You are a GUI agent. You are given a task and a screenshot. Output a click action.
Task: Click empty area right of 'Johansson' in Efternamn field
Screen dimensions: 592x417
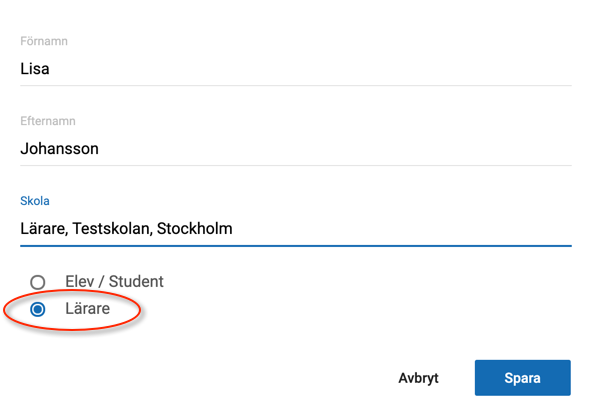(x=336, y=149)
